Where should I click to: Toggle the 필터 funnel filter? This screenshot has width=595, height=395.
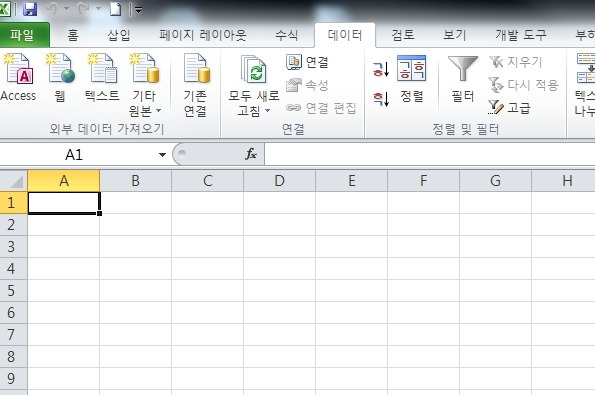[463, 79]
